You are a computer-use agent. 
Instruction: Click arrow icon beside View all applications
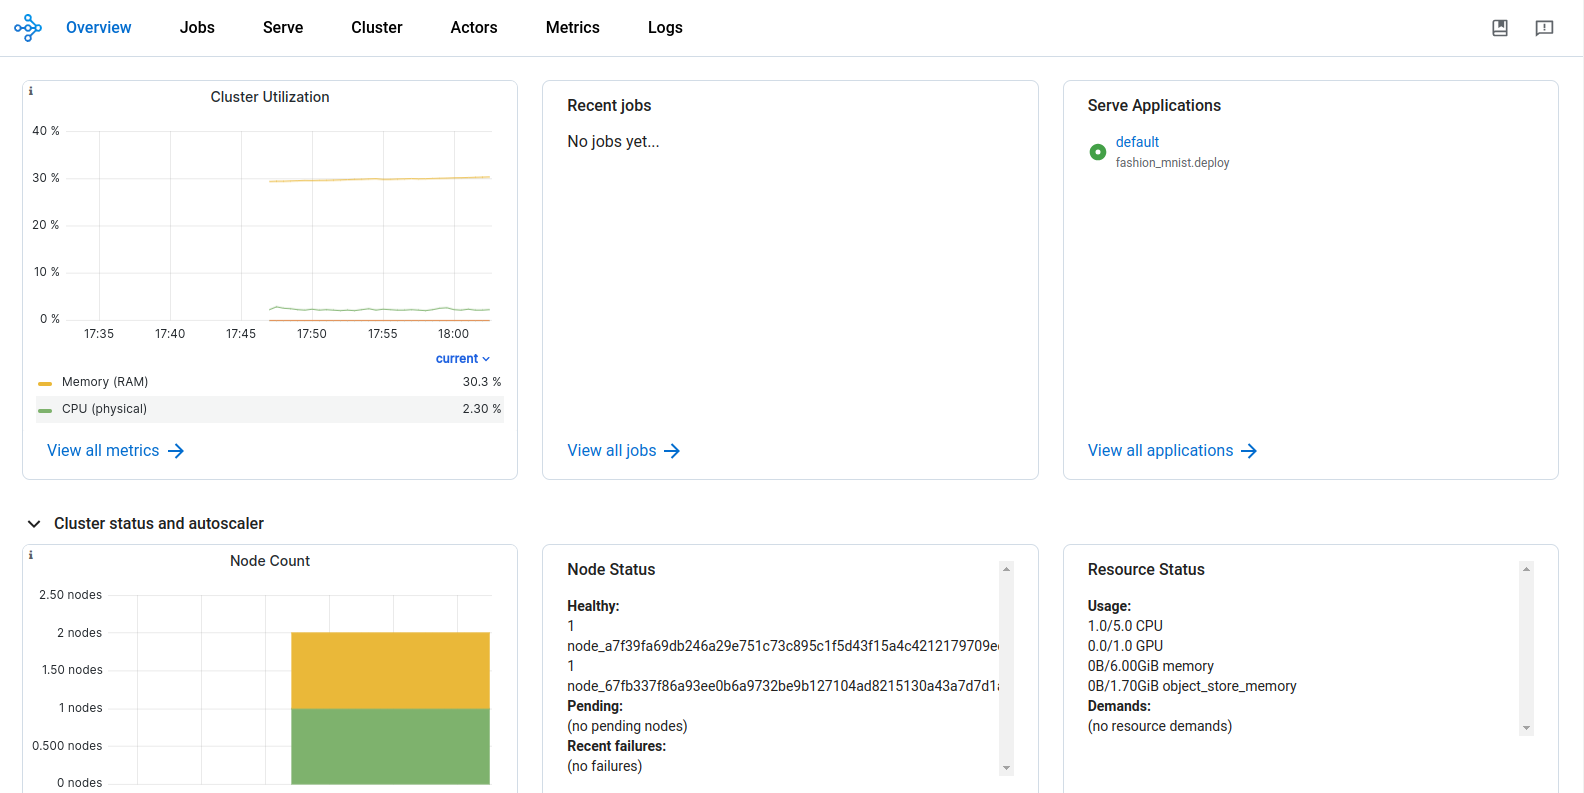tap(1249, 451)
